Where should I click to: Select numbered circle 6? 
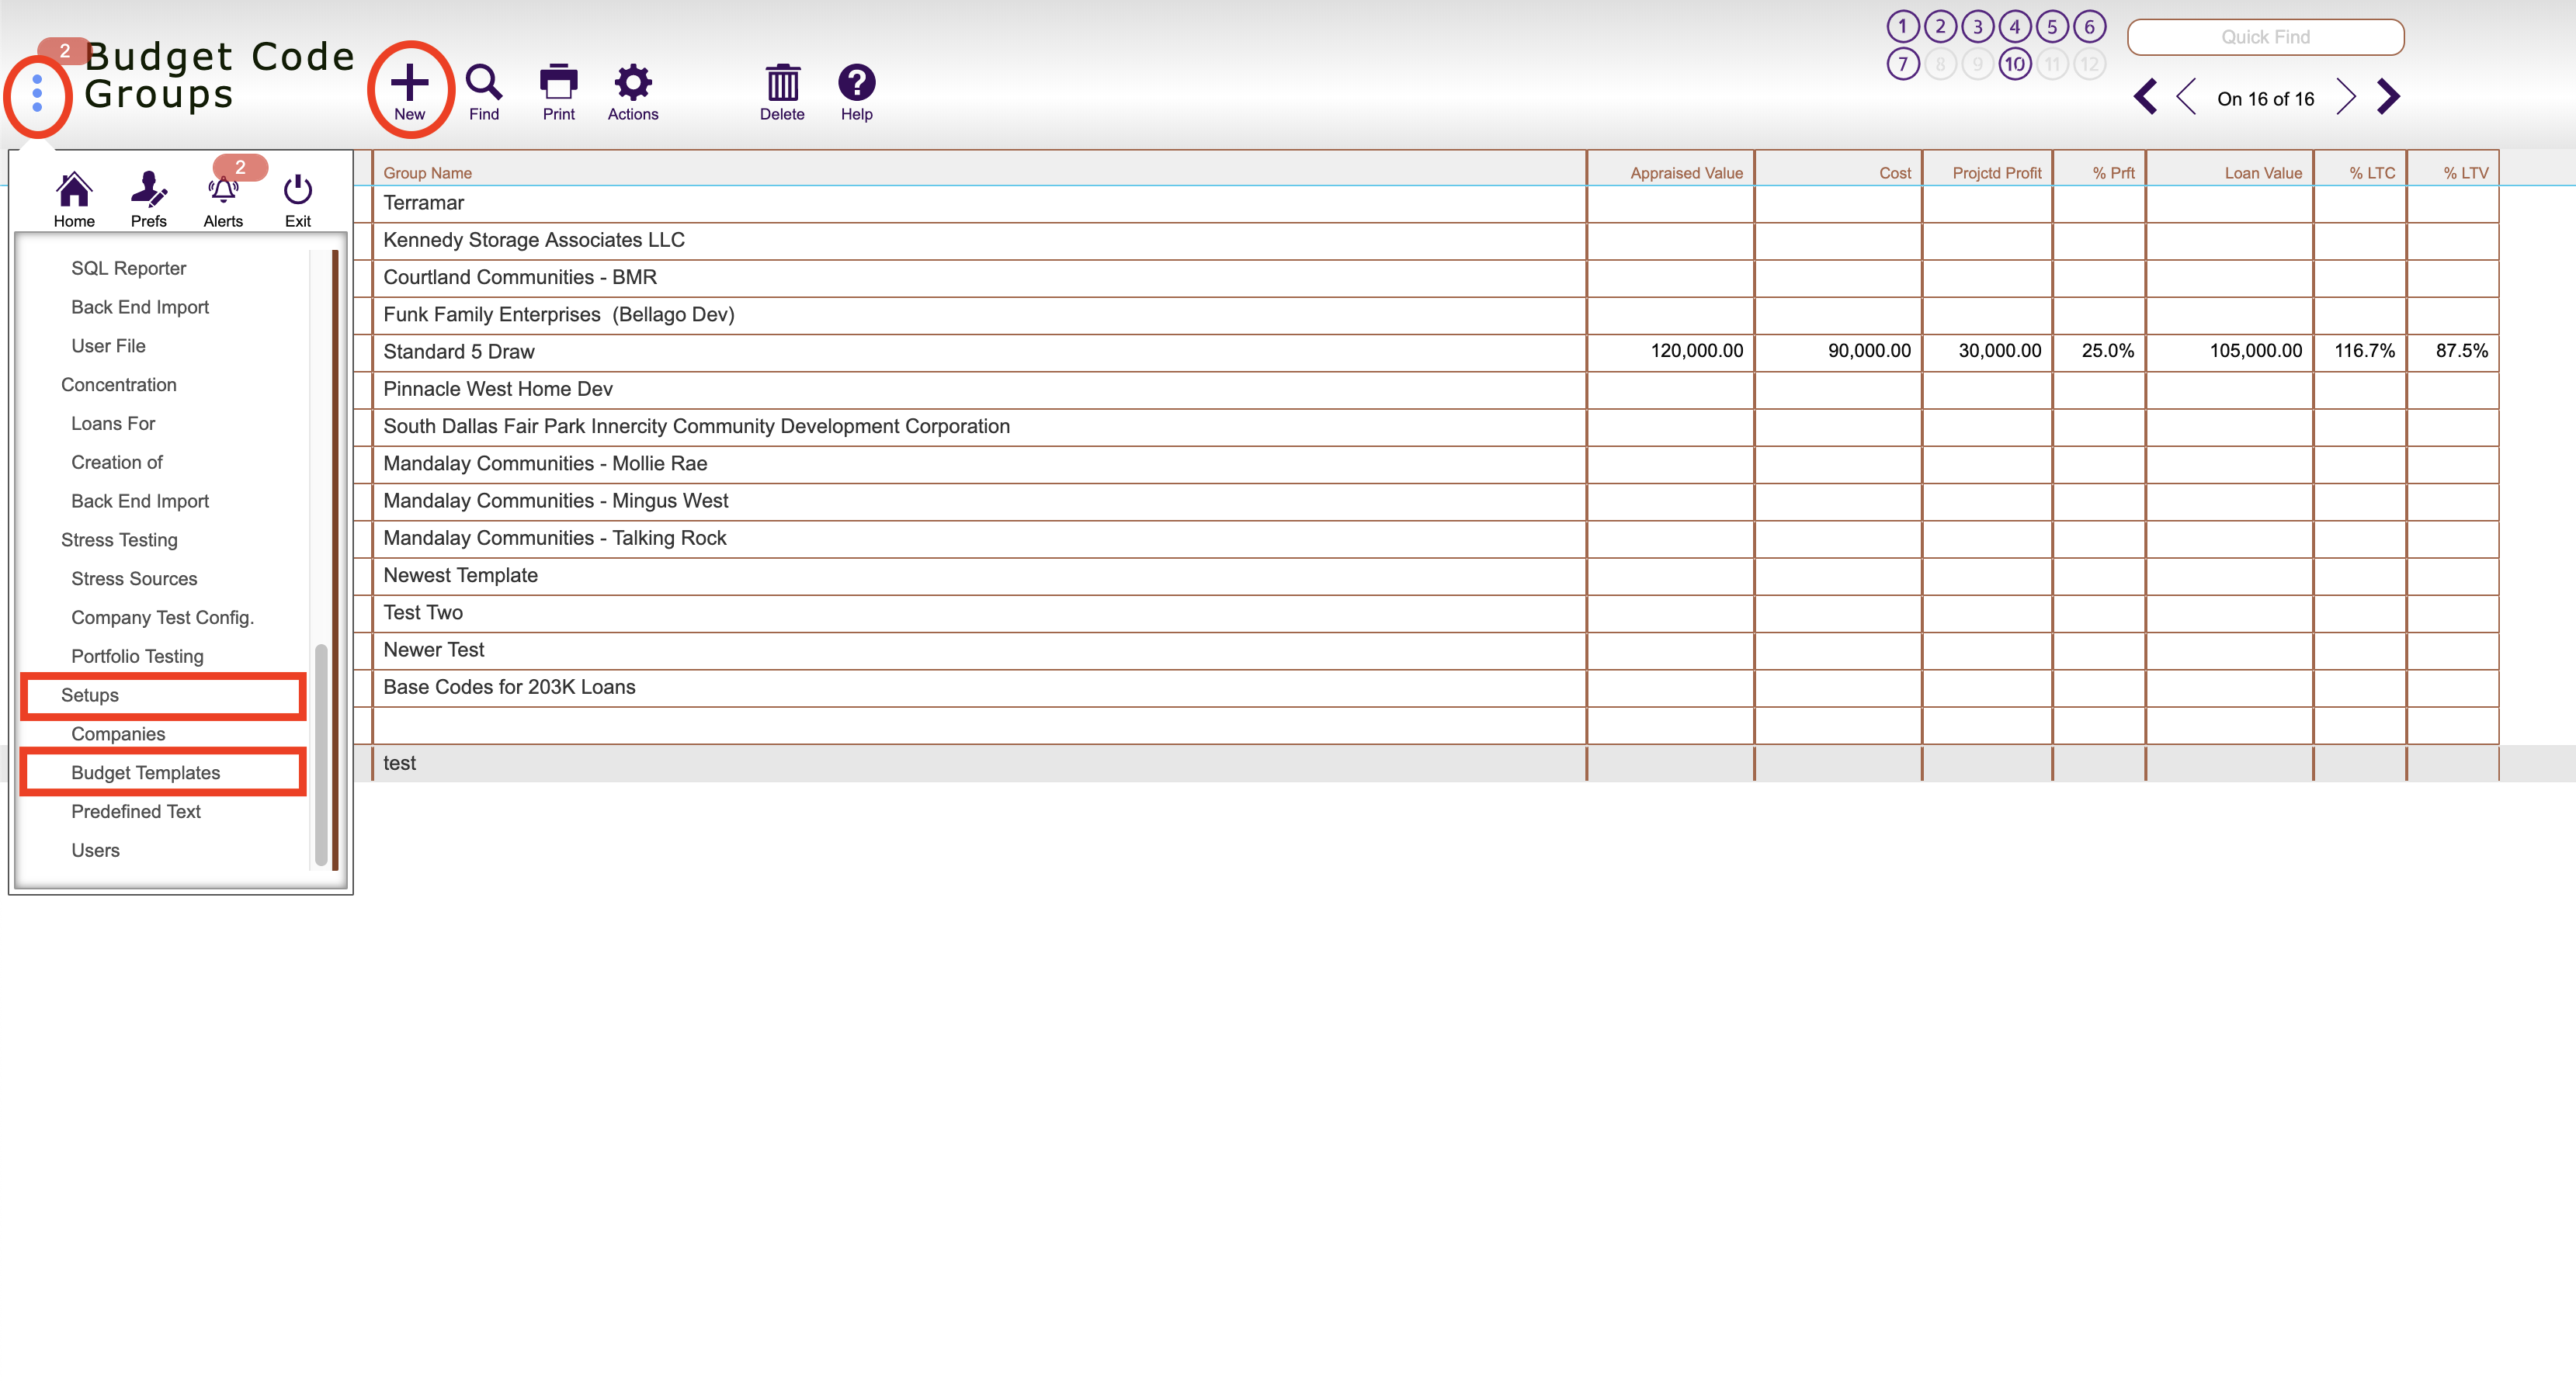coord(2089,27)
